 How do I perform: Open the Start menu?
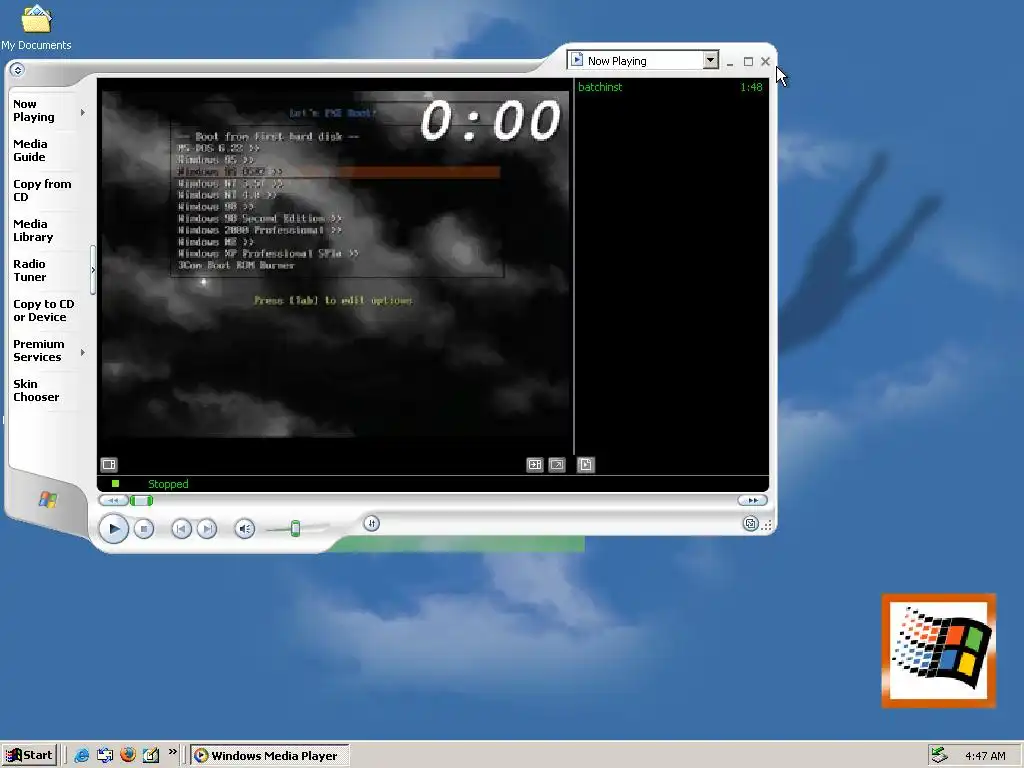pos(29,755)
